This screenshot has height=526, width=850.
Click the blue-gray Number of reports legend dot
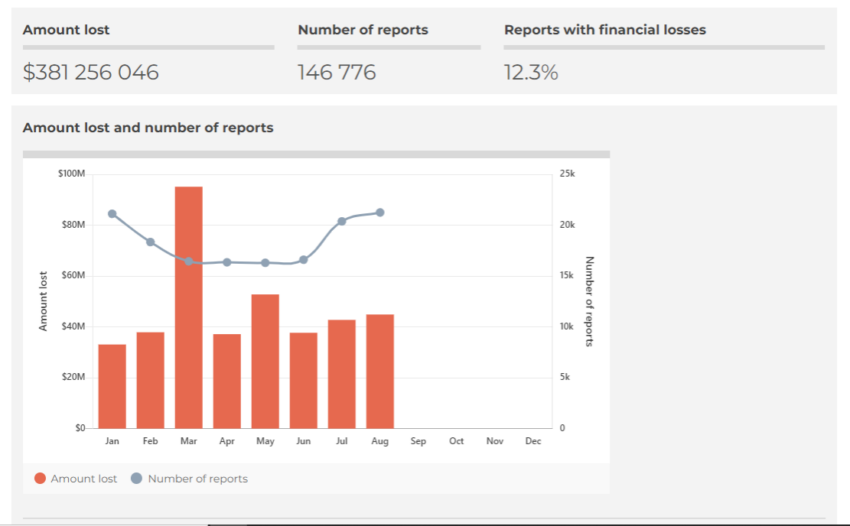click(x=137, y=478)
